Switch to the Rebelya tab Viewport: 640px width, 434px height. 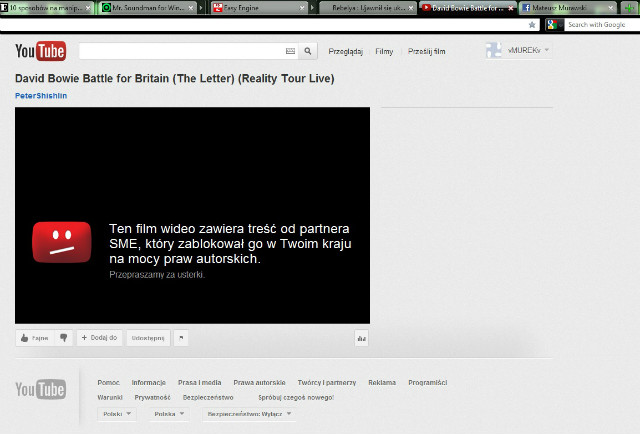pyautogui.click(x=367, y=8)
